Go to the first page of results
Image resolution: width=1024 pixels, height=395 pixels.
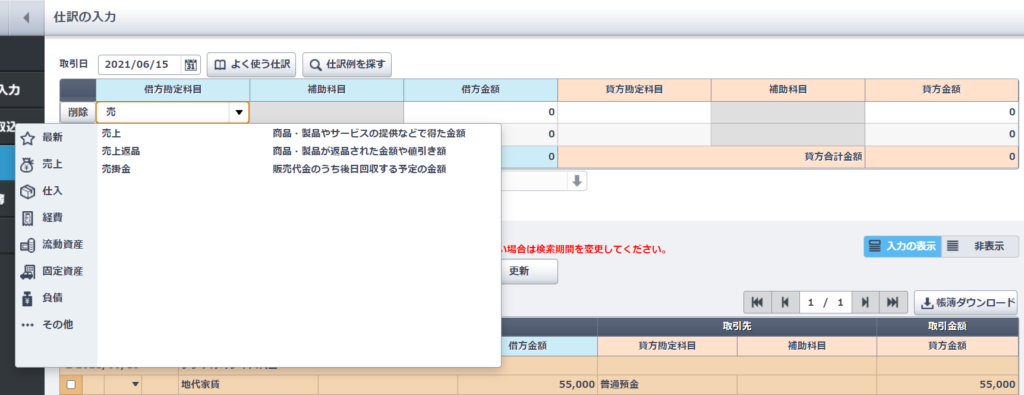point(758,302)
